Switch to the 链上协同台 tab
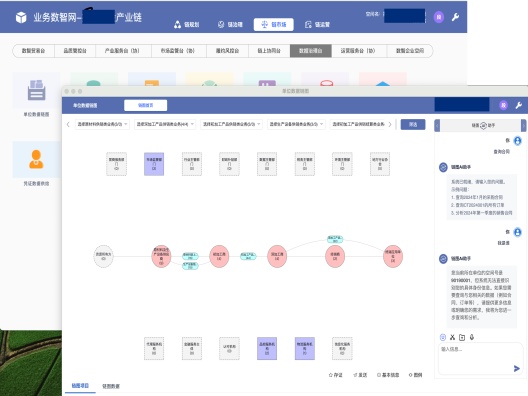528x396 pixels. coord(269,51)
